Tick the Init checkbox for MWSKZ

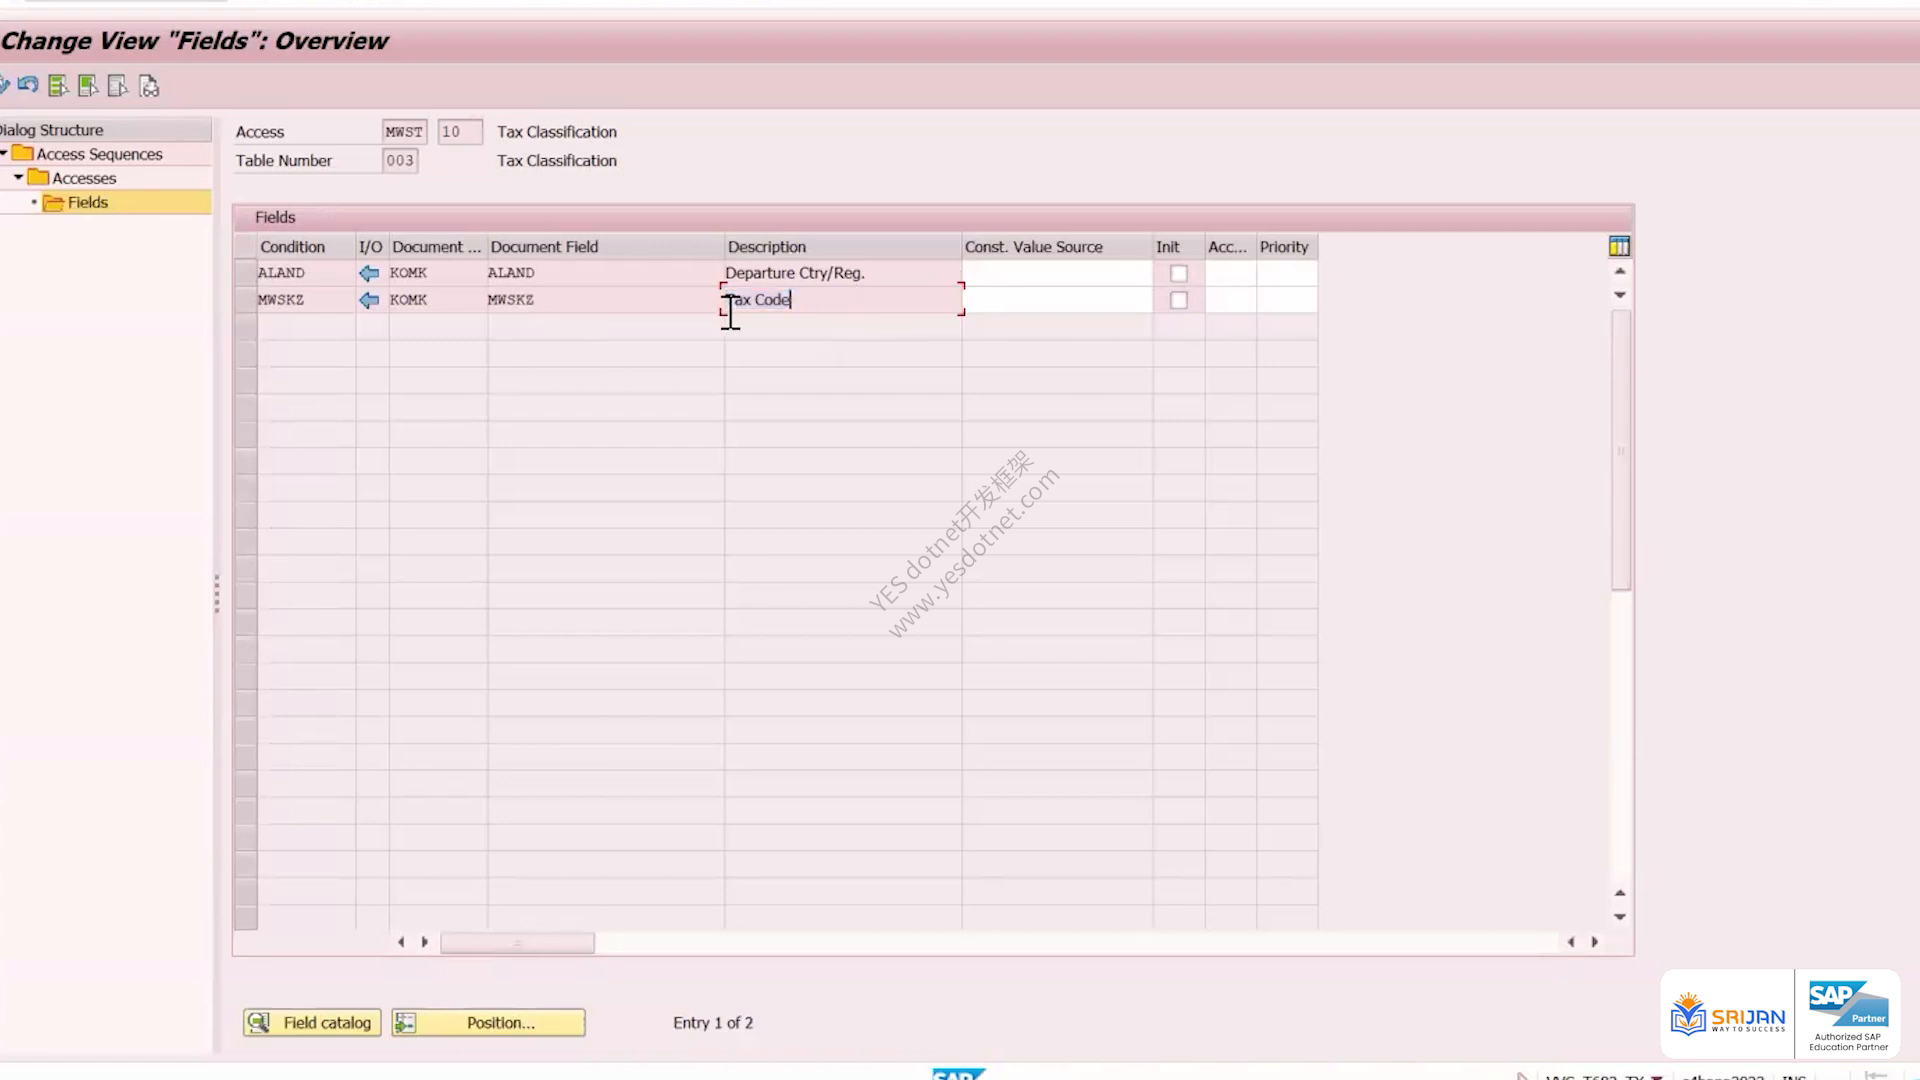1179,300
